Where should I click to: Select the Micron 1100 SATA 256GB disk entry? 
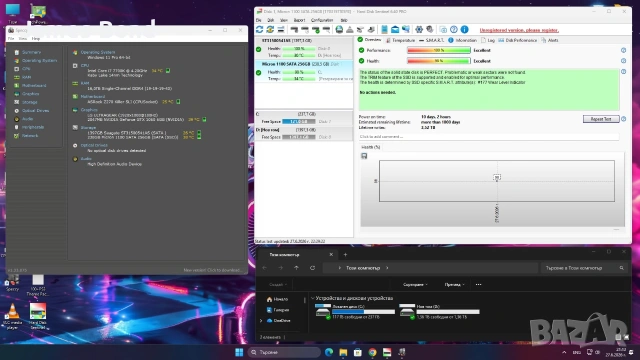click(x=304, y=71)
